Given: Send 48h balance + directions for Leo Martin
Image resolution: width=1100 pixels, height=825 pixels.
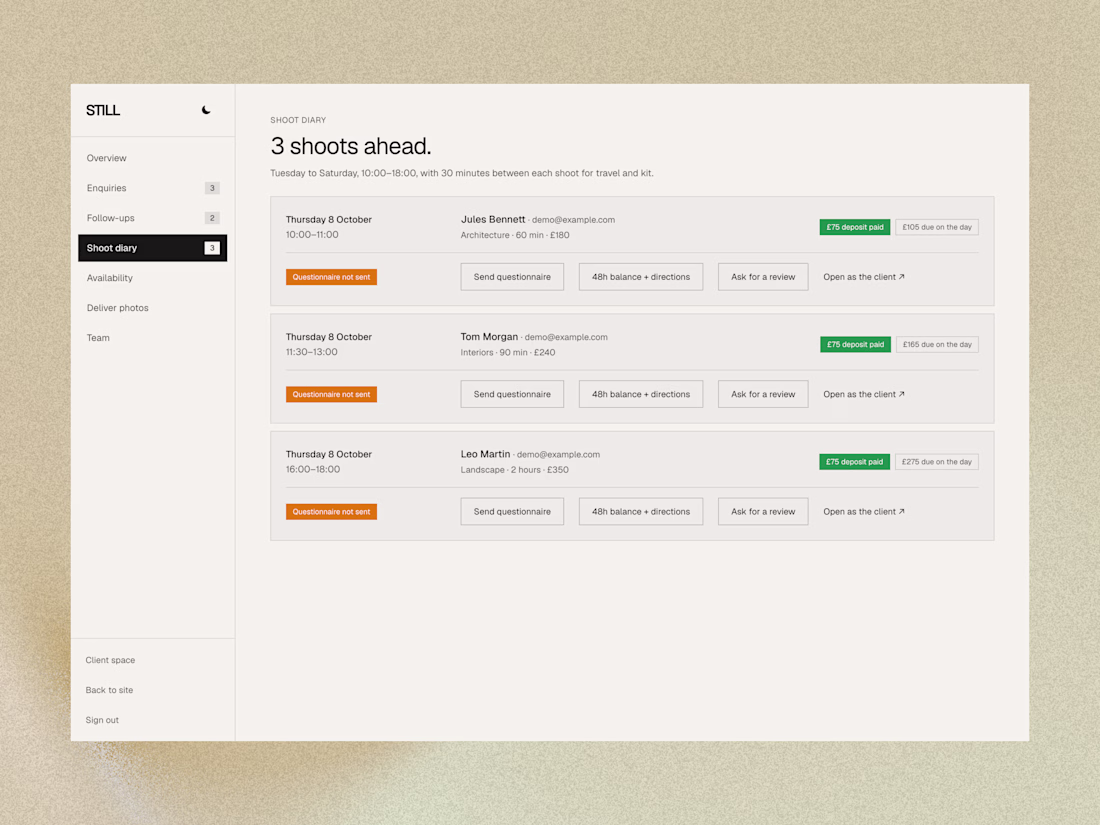Looking at the screenshot, I should click(640, 511).
